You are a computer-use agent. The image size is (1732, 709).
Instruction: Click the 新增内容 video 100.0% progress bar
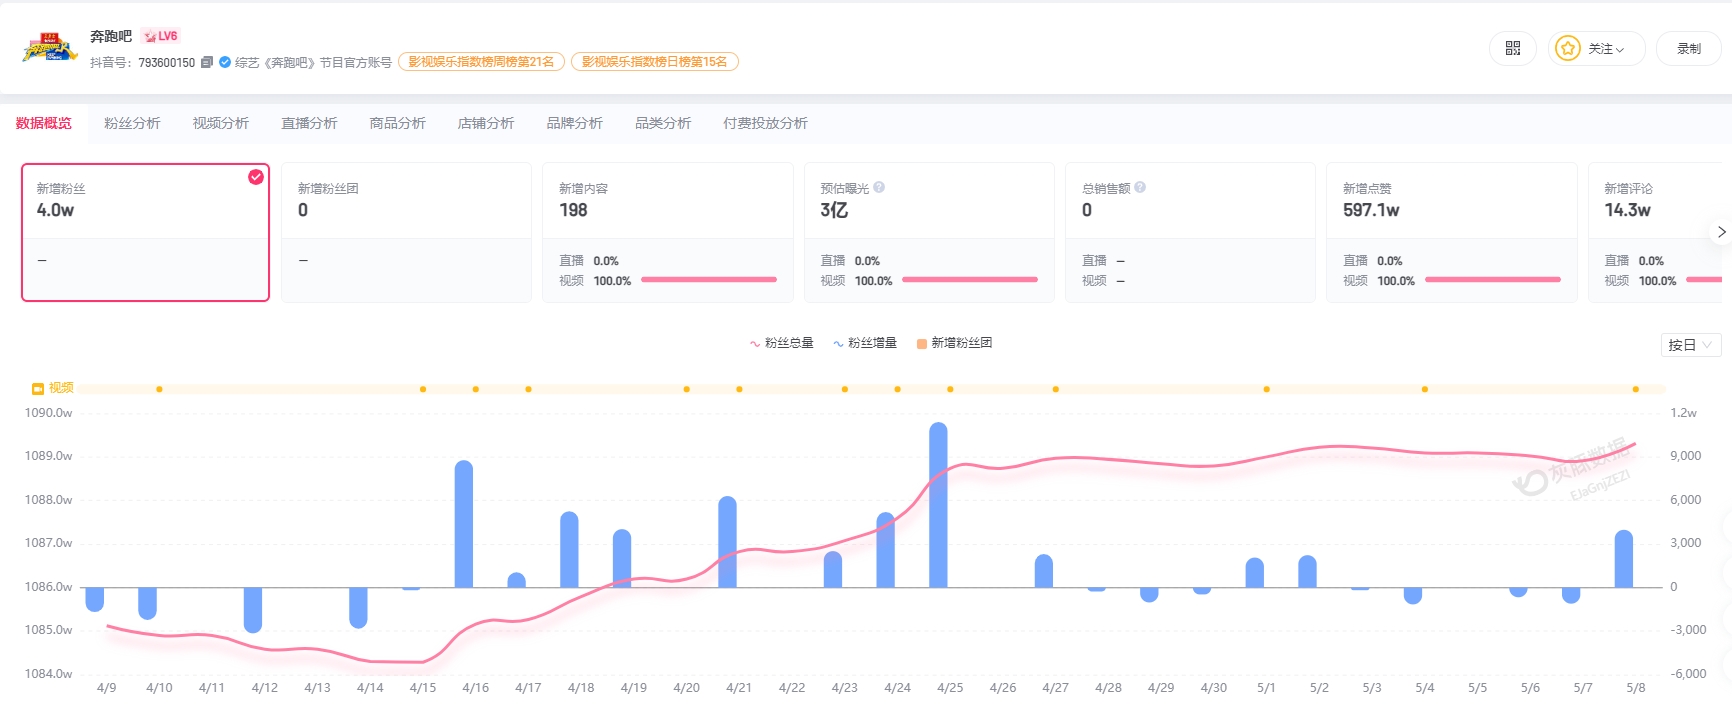709,280
